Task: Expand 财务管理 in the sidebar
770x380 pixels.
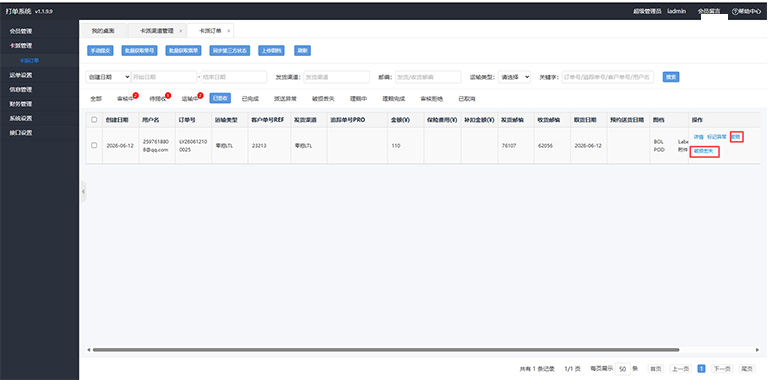Action: (21, 104)
